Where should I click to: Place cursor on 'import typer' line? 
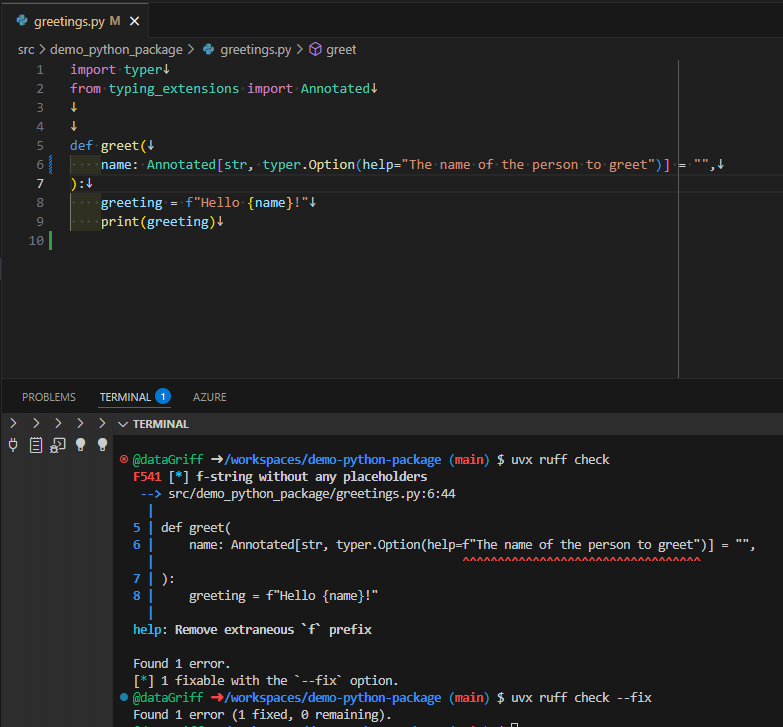click(x=116, y=70)
